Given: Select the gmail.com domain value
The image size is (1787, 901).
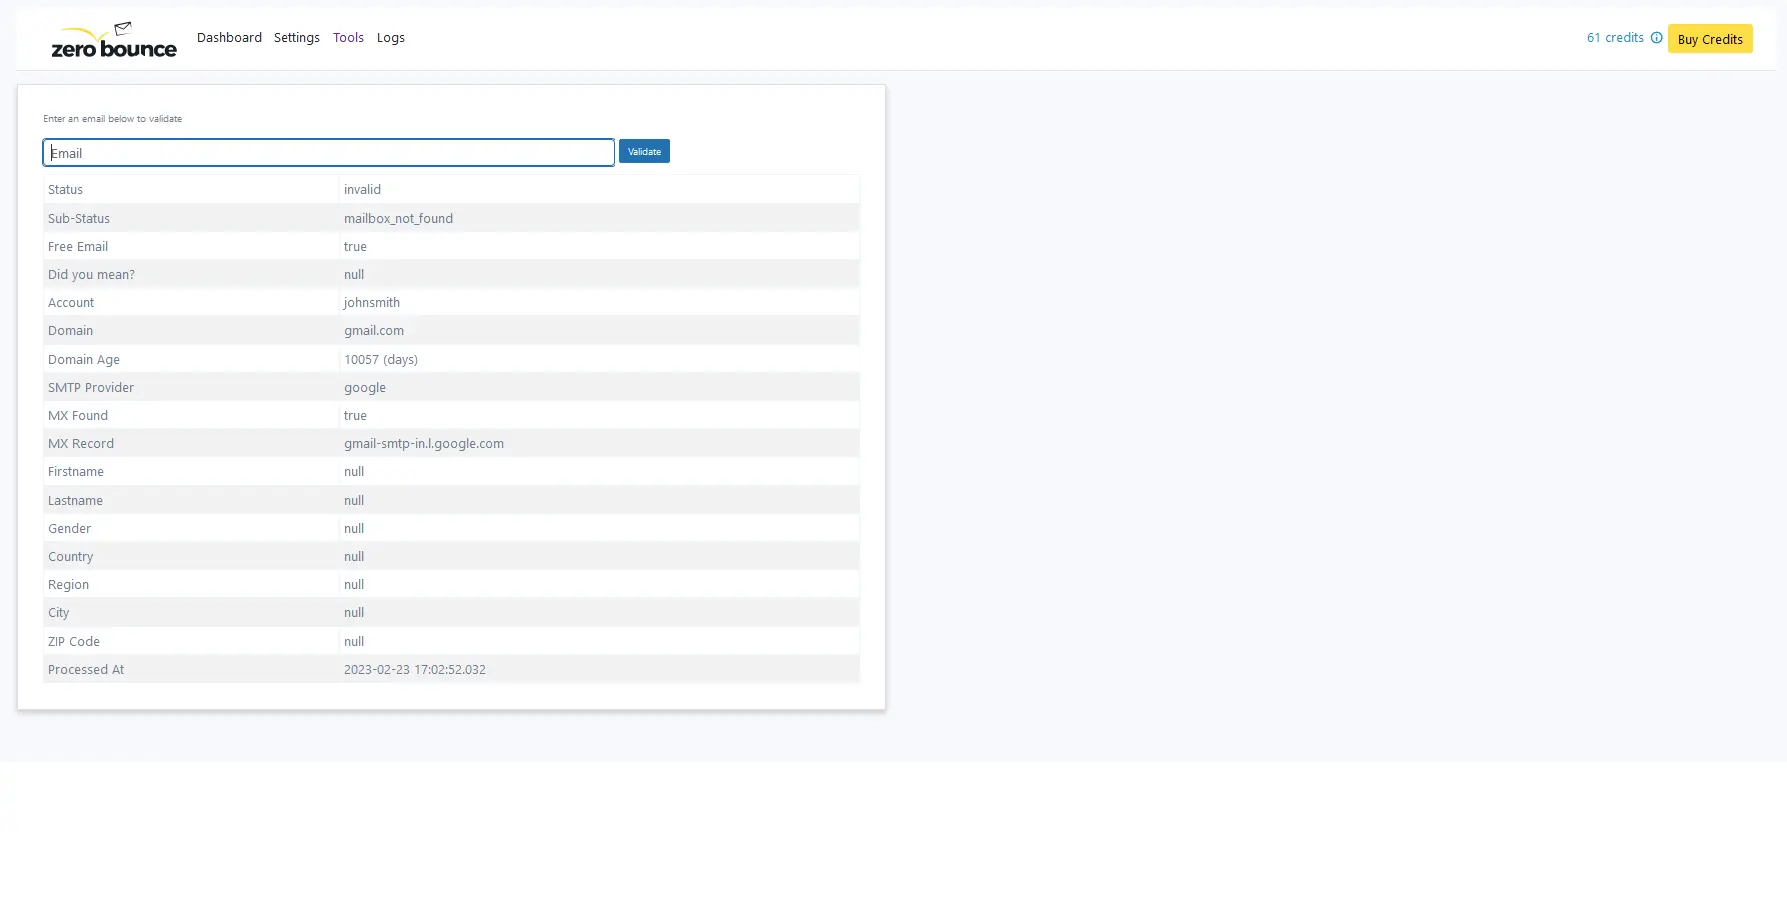Looking at the screenshot, I should click(x=374, y=331).
